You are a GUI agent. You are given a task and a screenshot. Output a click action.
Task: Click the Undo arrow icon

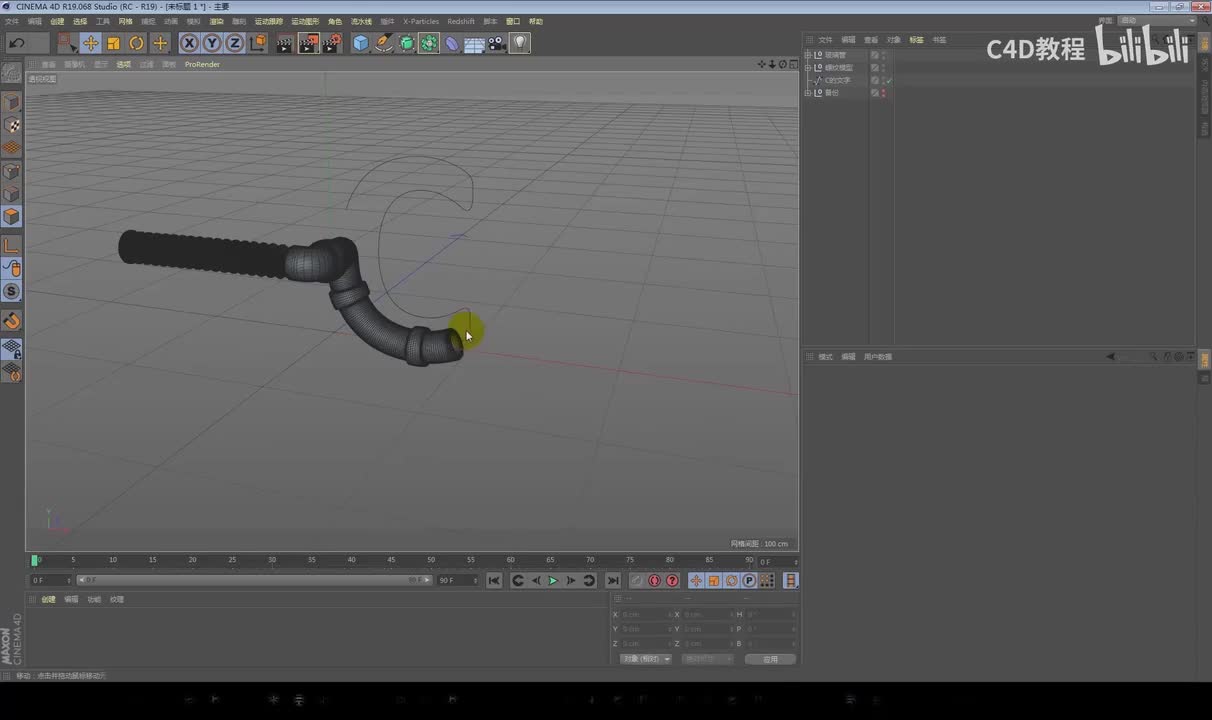coord(17,43)
